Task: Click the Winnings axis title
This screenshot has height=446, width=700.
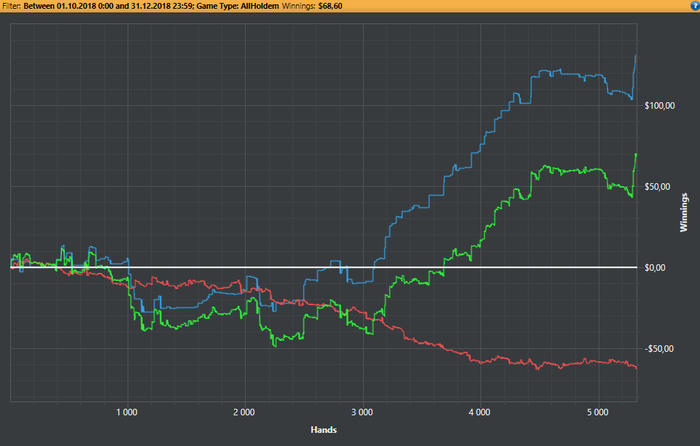Action: pos(684,213)
